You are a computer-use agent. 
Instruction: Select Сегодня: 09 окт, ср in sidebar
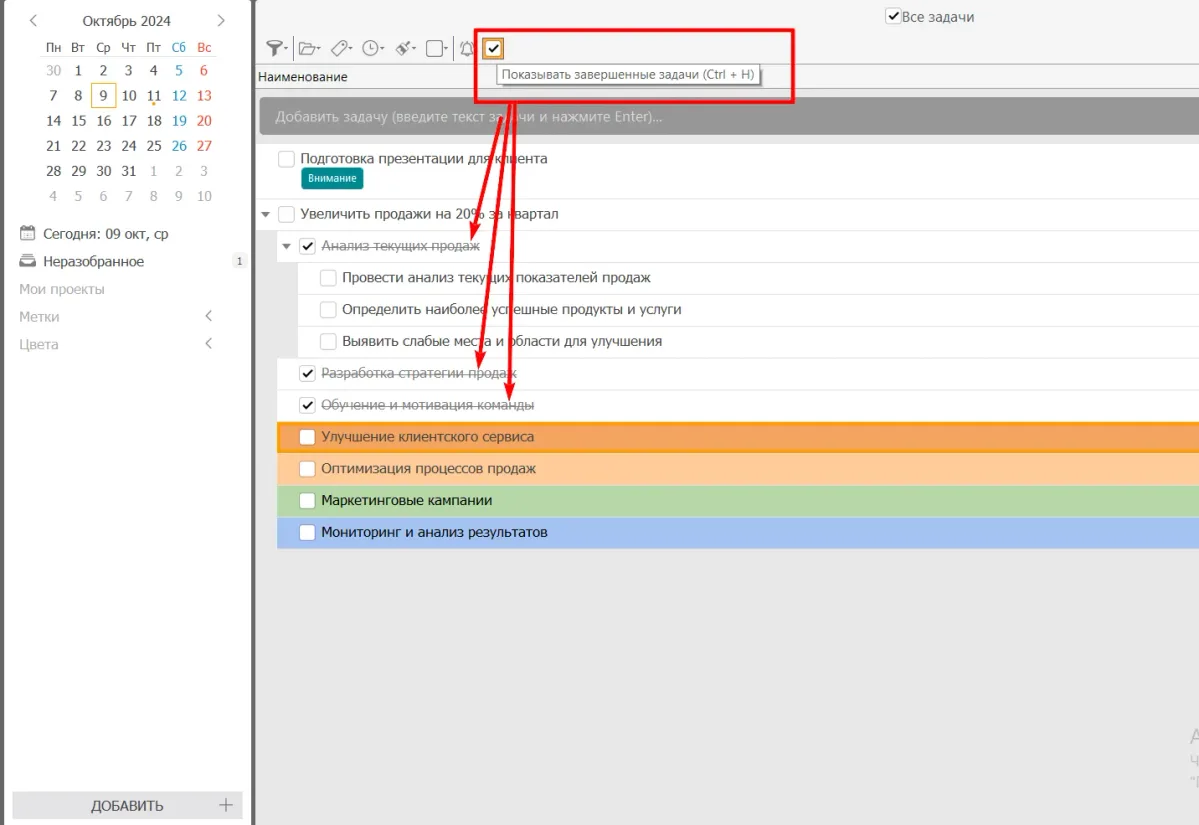[105, 234]
